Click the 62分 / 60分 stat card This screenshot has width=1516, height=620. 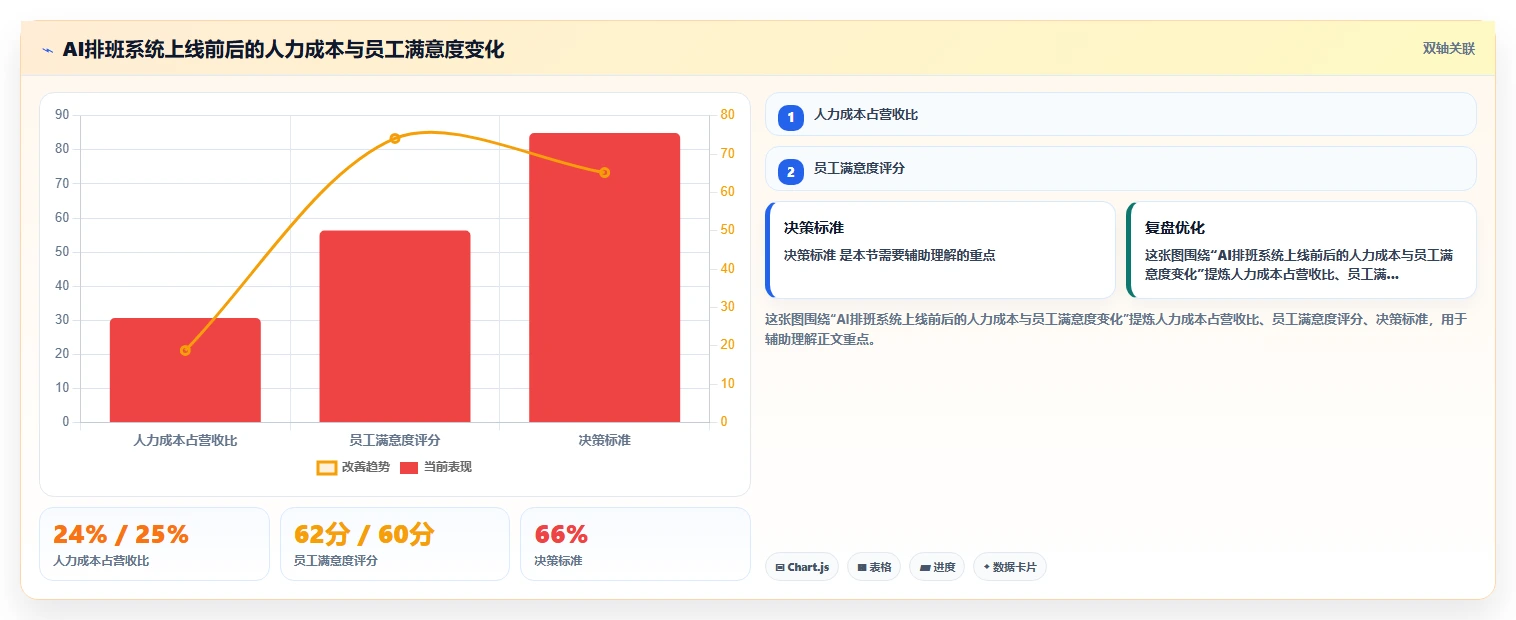coord(395,544)
